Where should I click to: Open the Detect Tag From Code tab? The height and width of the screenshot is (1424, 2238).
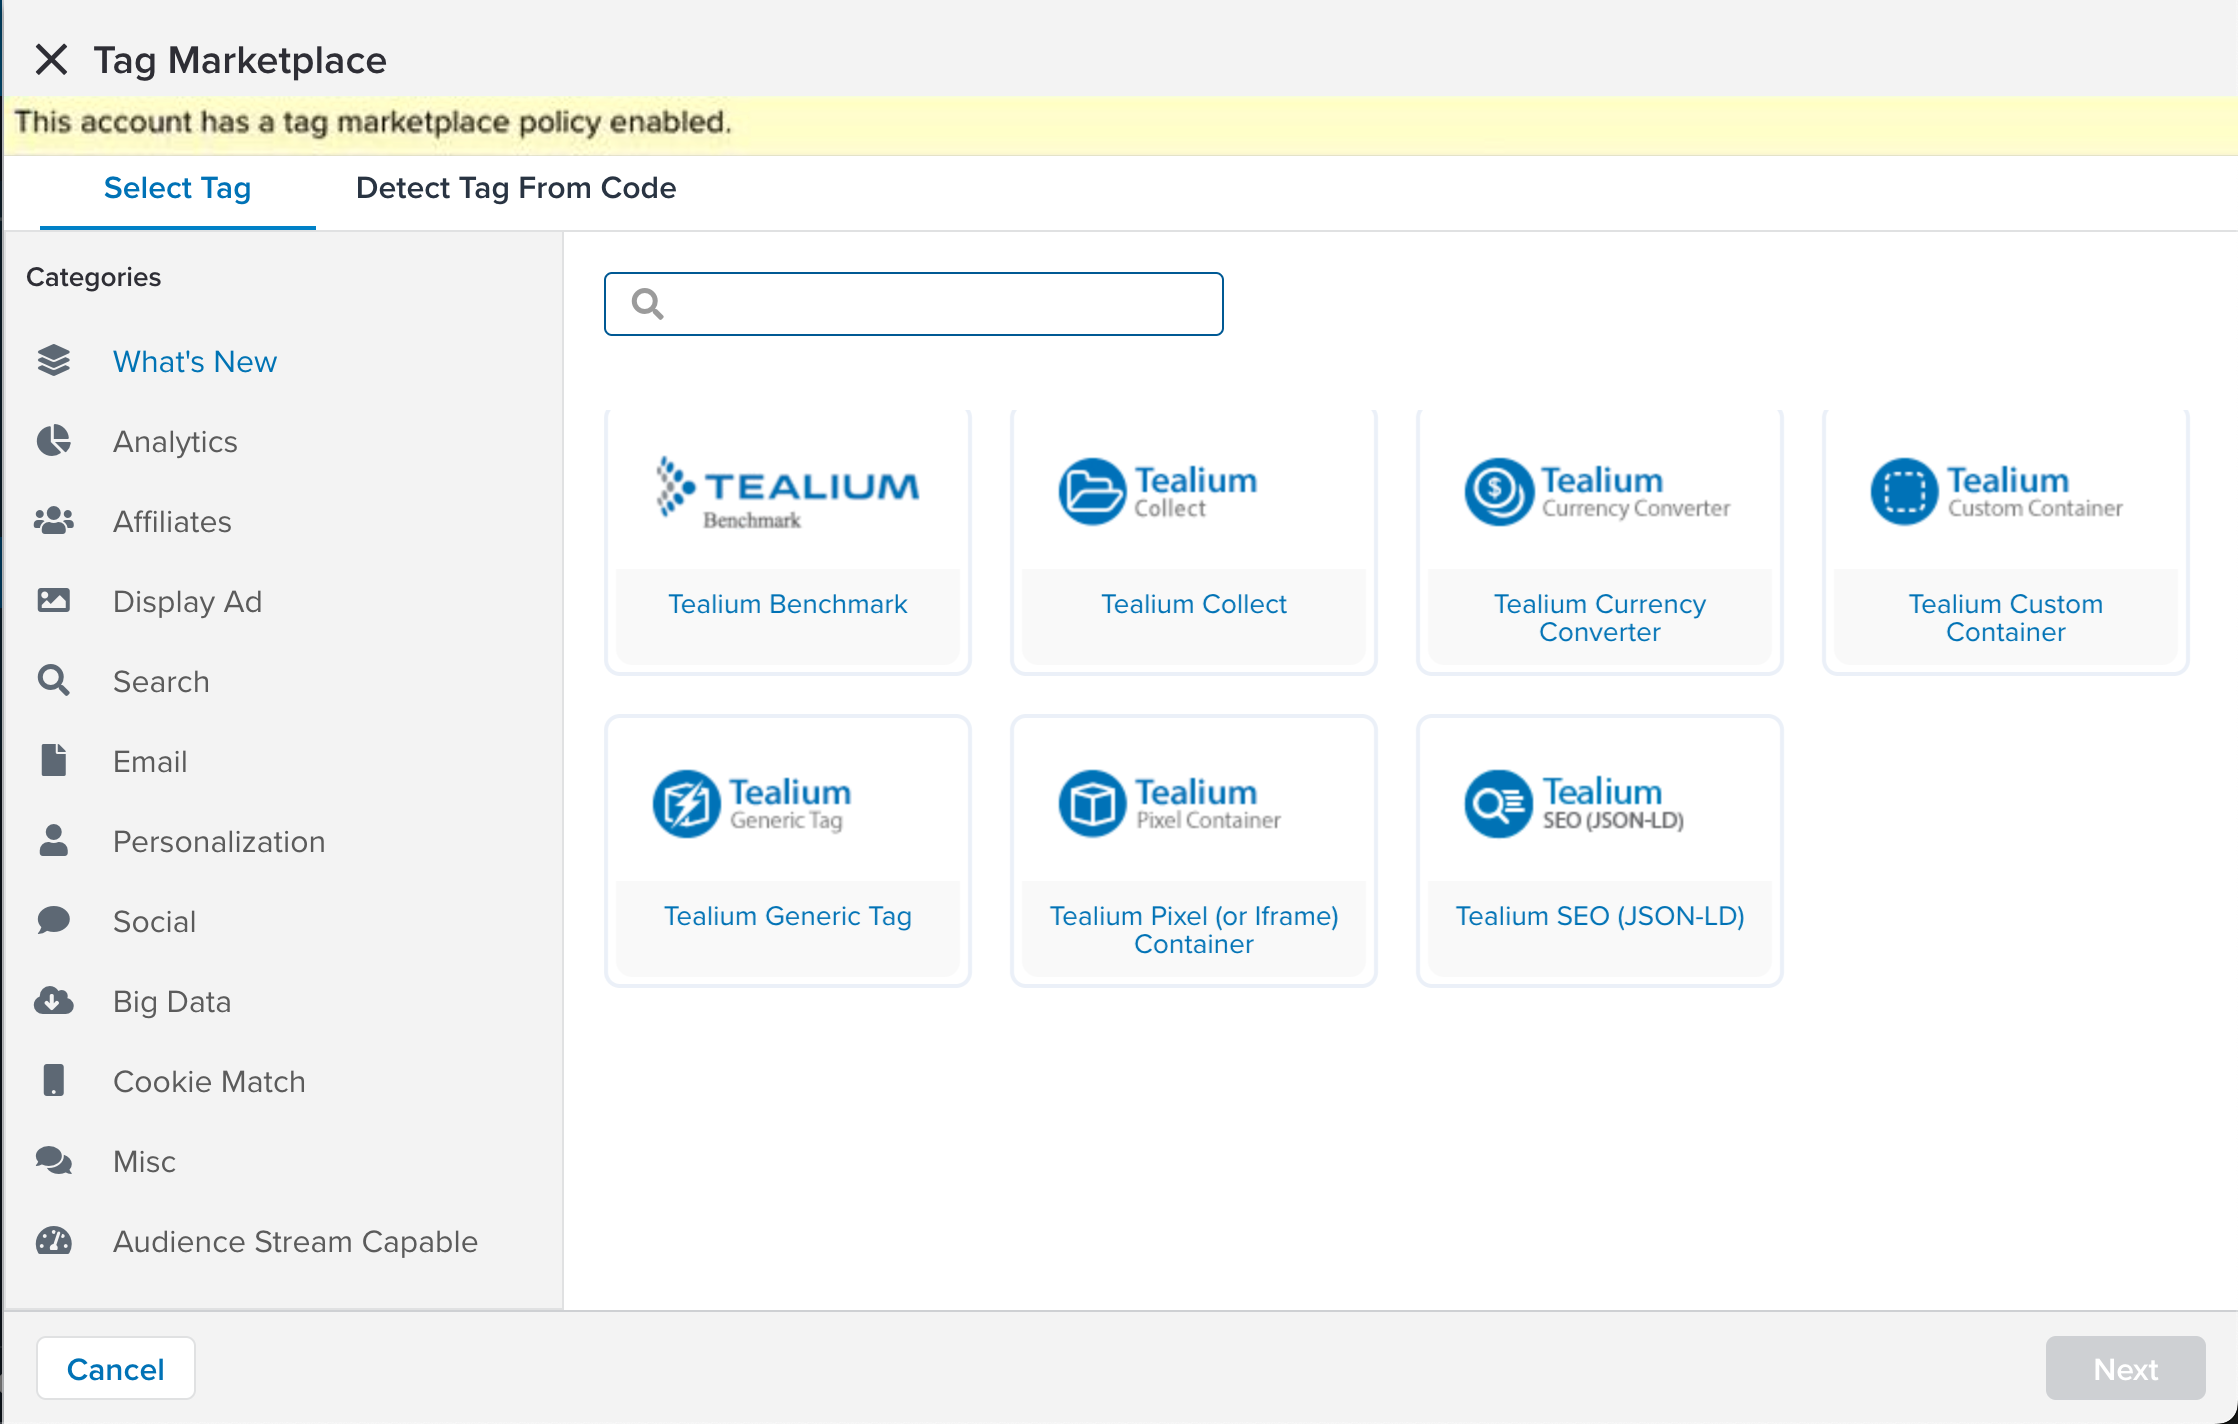click(516, 188)
